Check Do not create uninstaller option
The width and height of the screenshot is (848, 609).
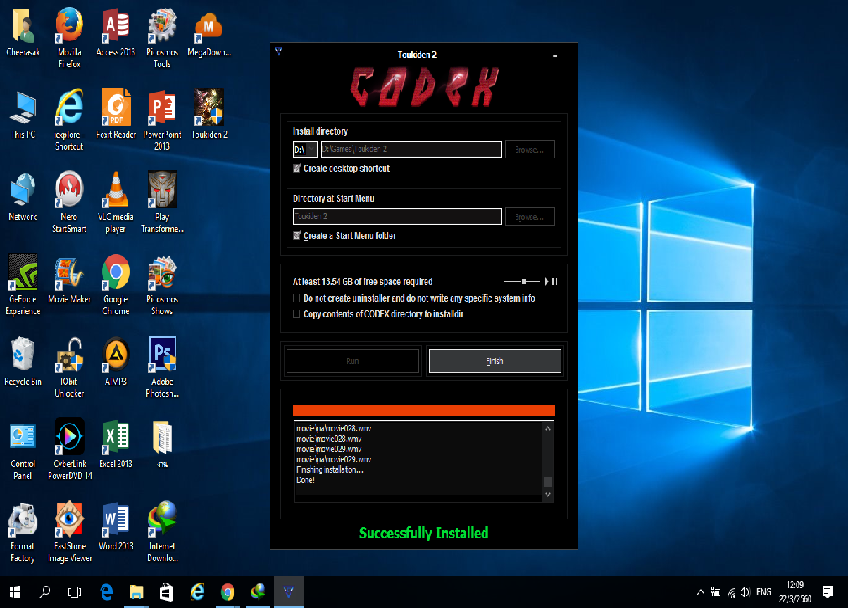(x=296, y=298)
